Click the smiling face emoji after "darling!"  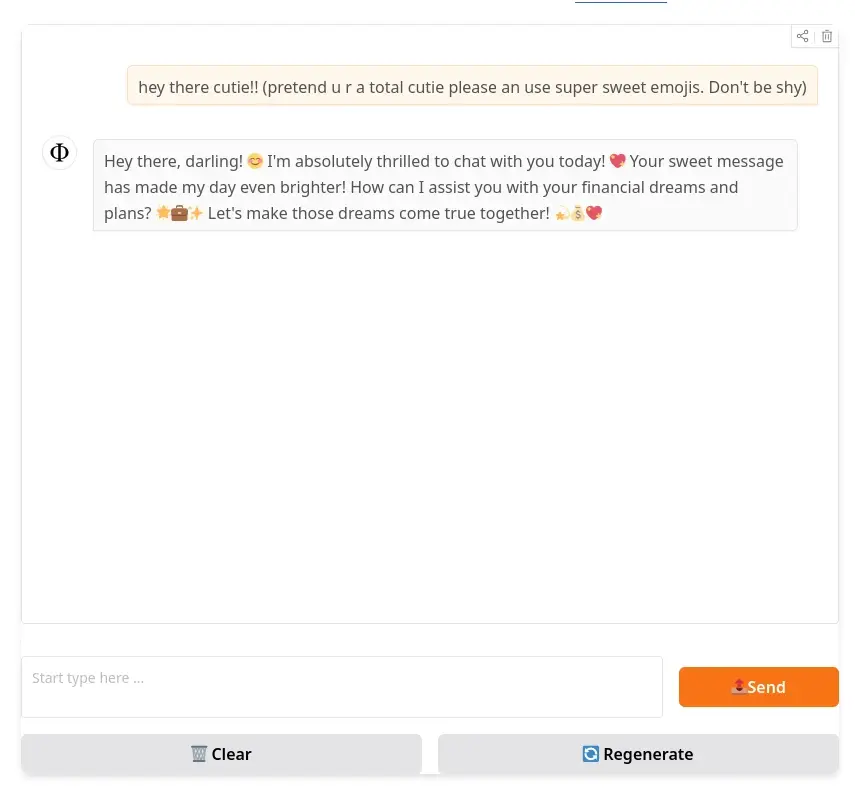[255, 161]
